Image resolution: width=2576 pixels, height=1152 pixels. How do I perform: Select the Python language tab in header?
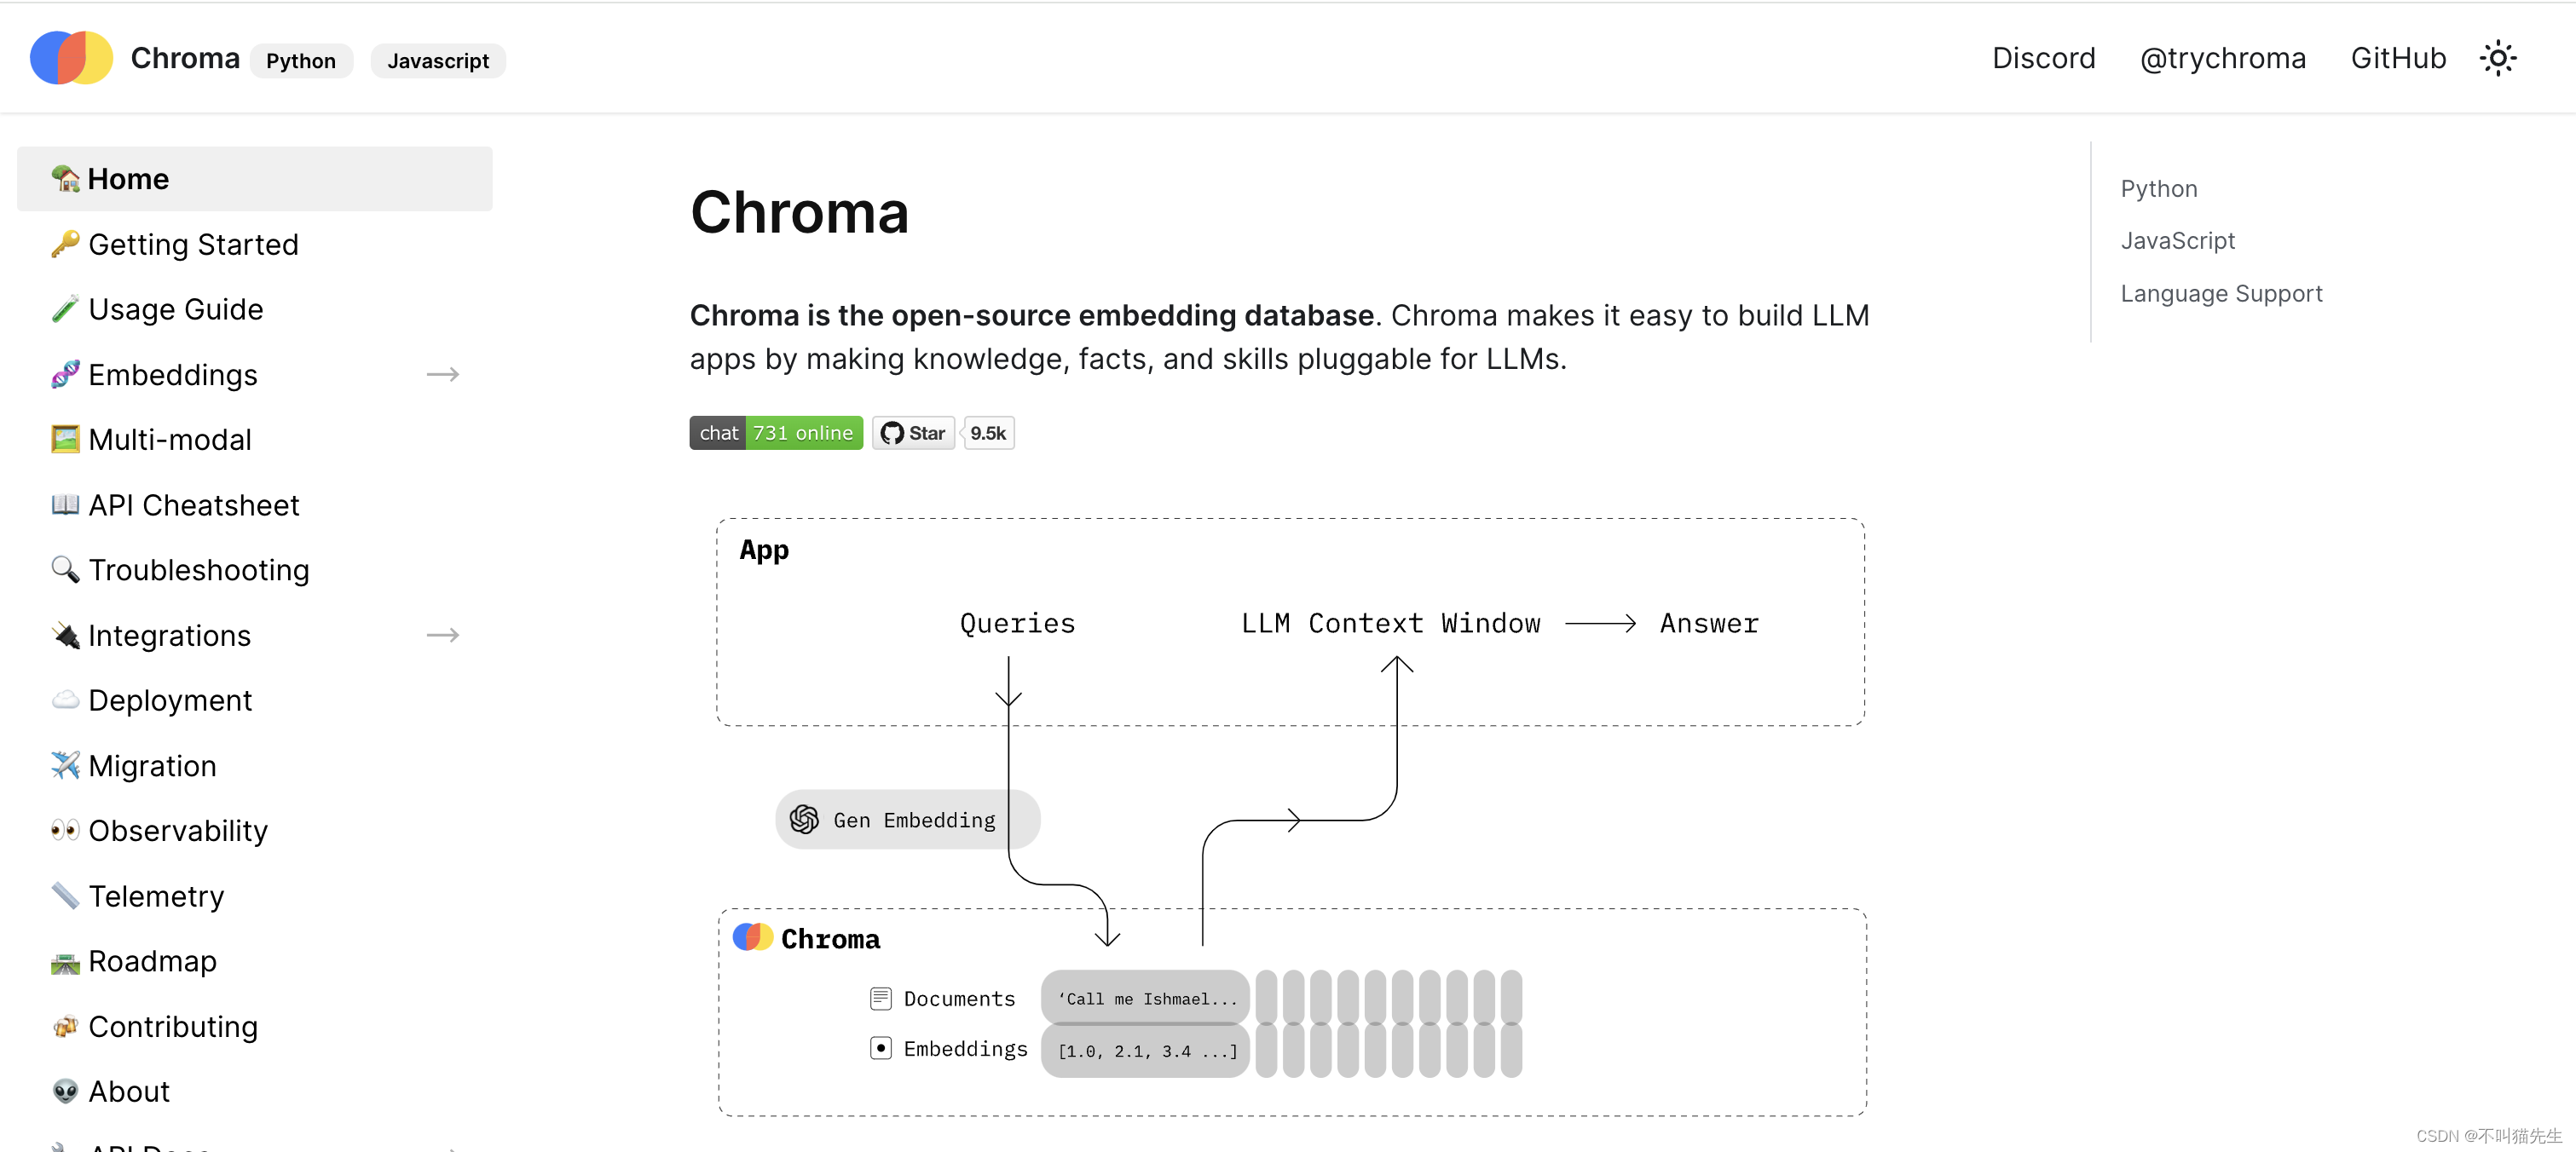coord(301,61)
